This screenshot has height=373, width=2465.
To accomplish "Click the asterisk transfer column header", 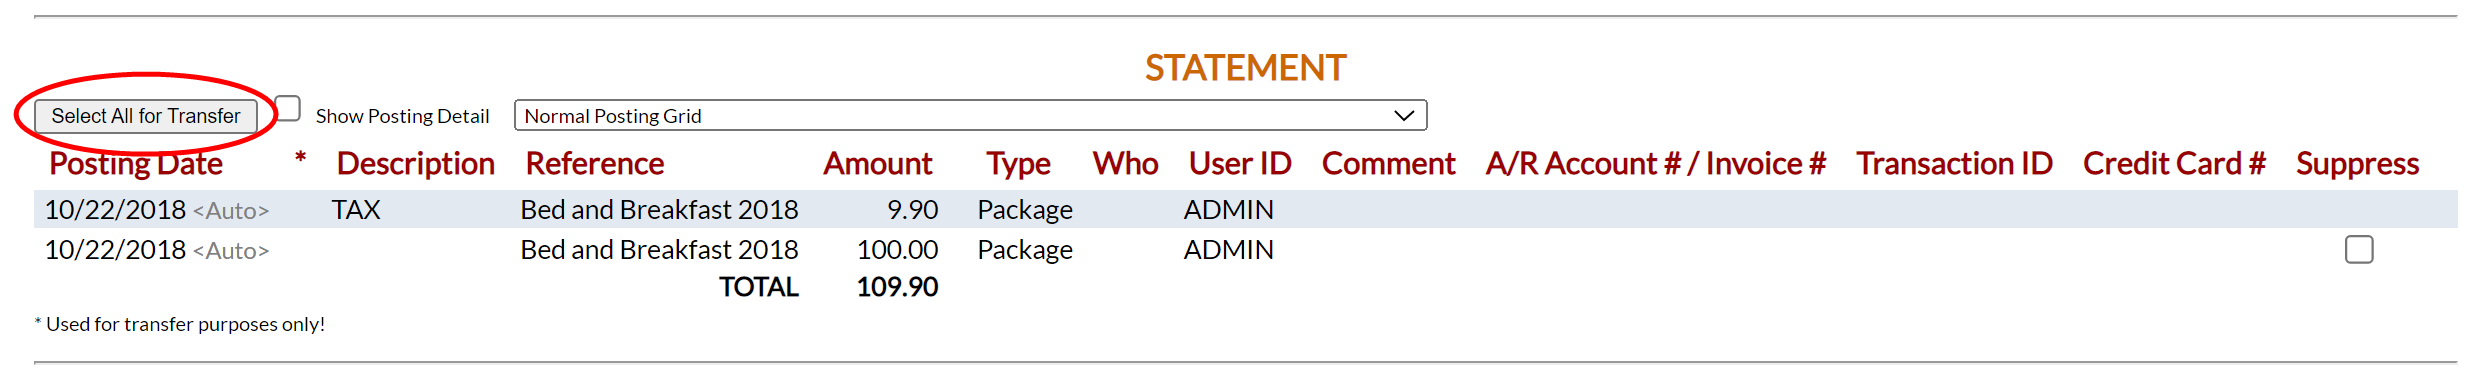I will coord(300,158).
